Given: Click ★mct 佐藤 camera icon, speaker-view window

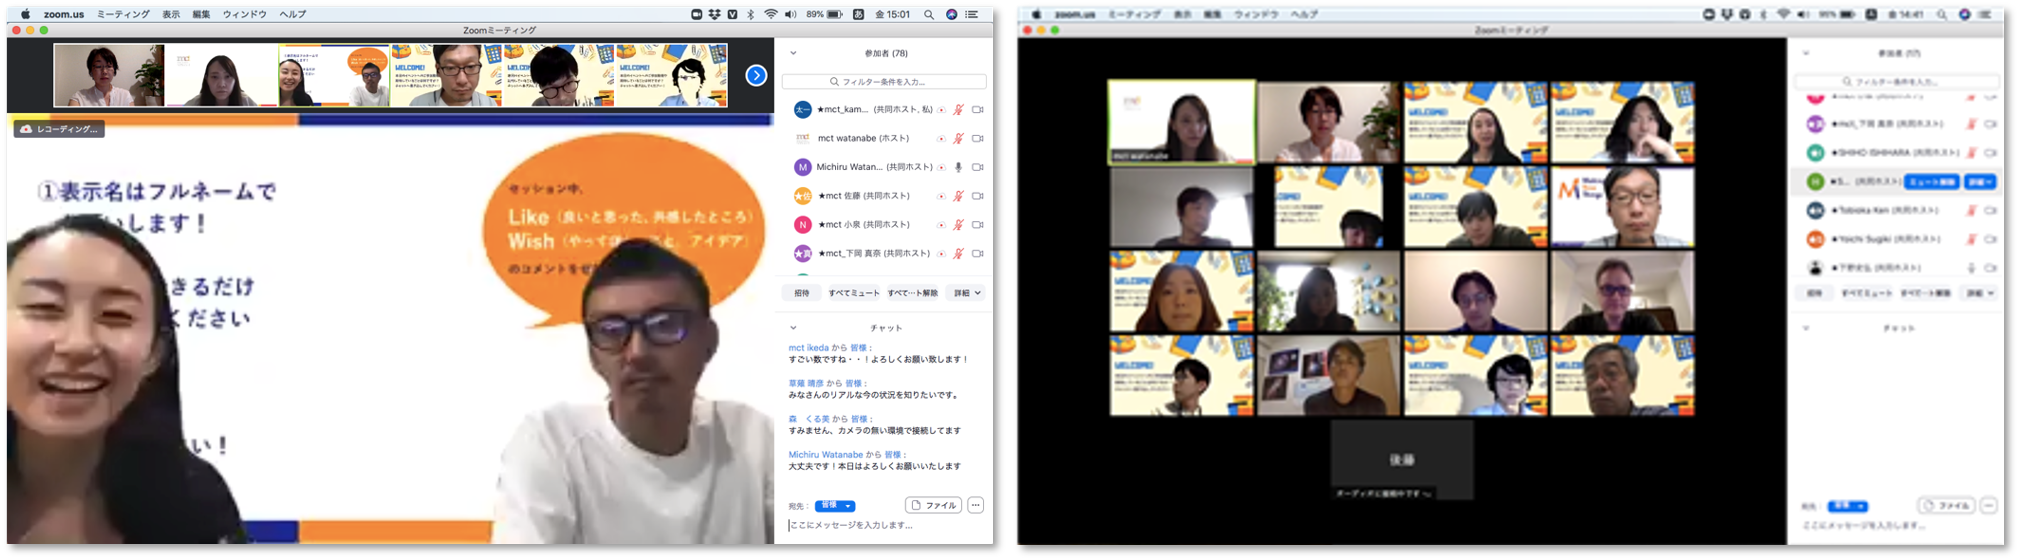Looking at the screenshot, I should (978, 196).
